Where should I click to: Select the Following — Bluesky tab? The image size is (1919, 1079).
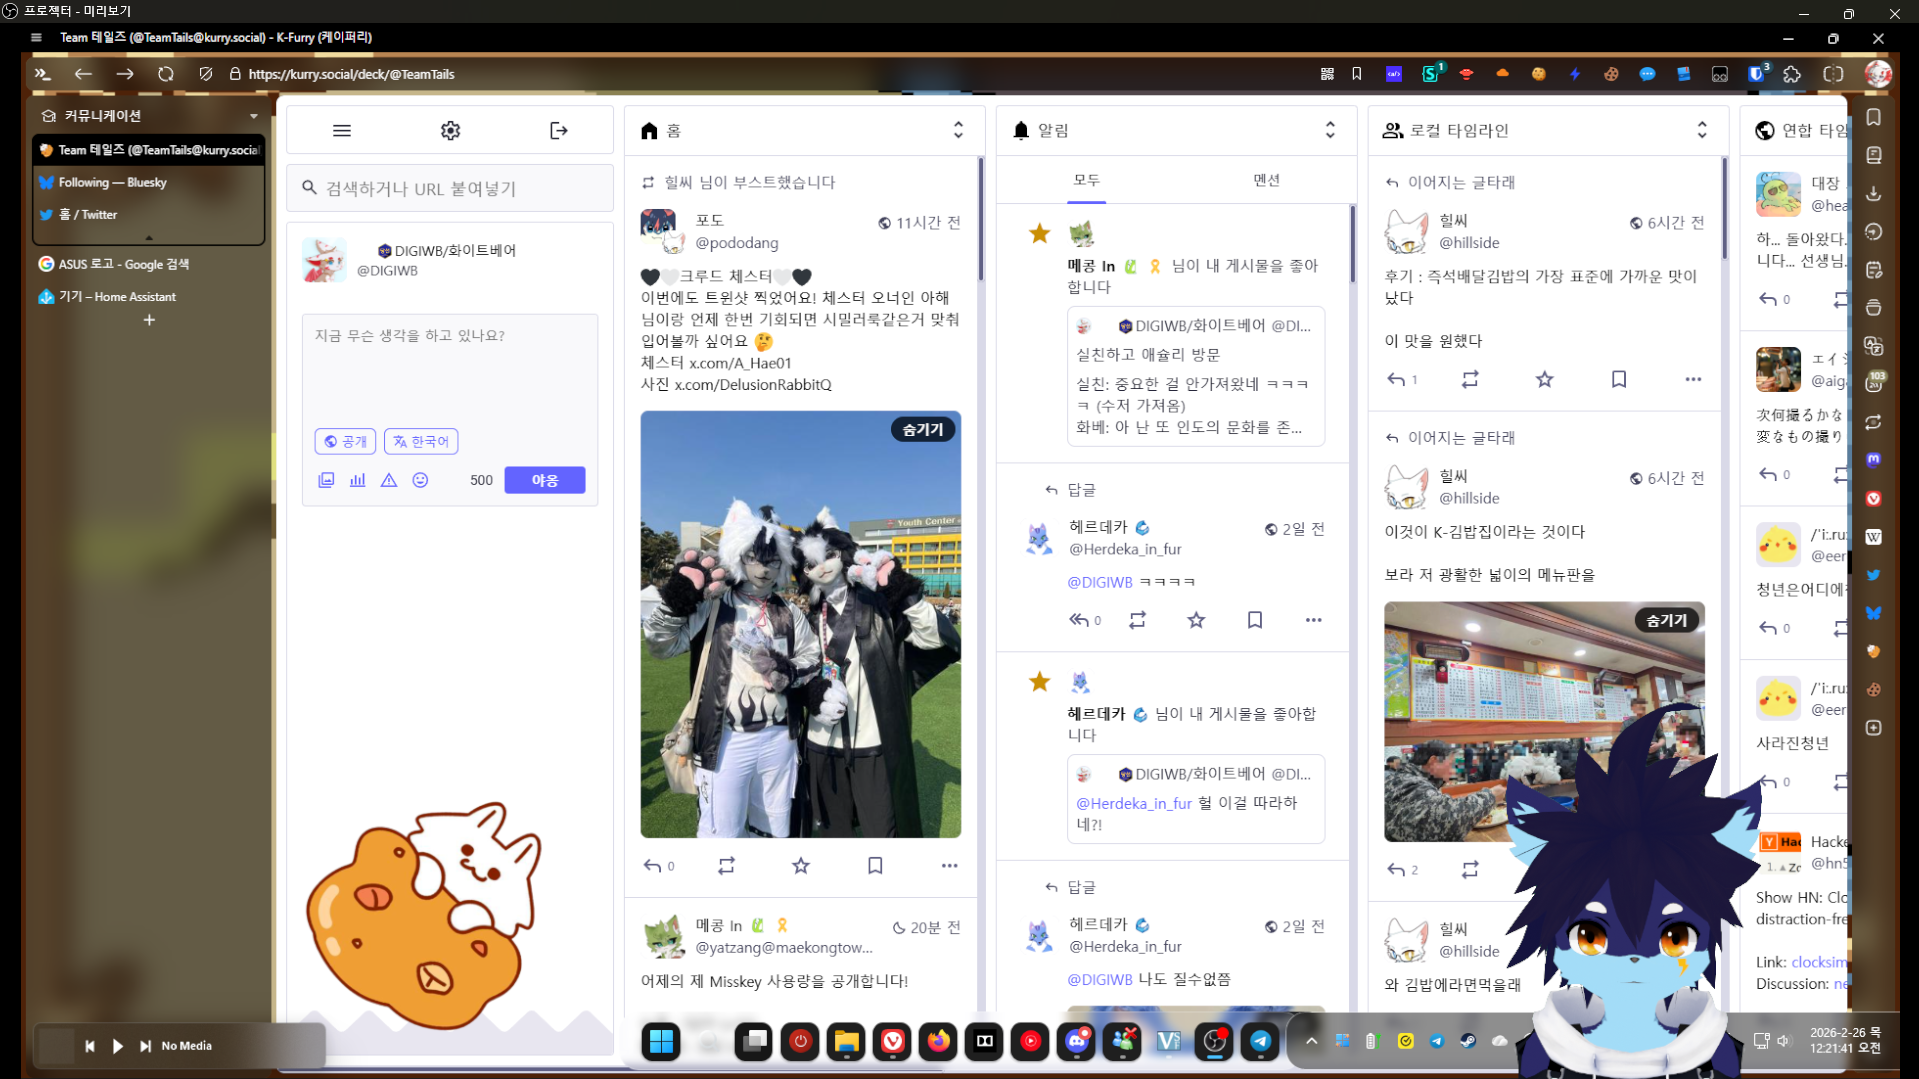pos(112,182)
